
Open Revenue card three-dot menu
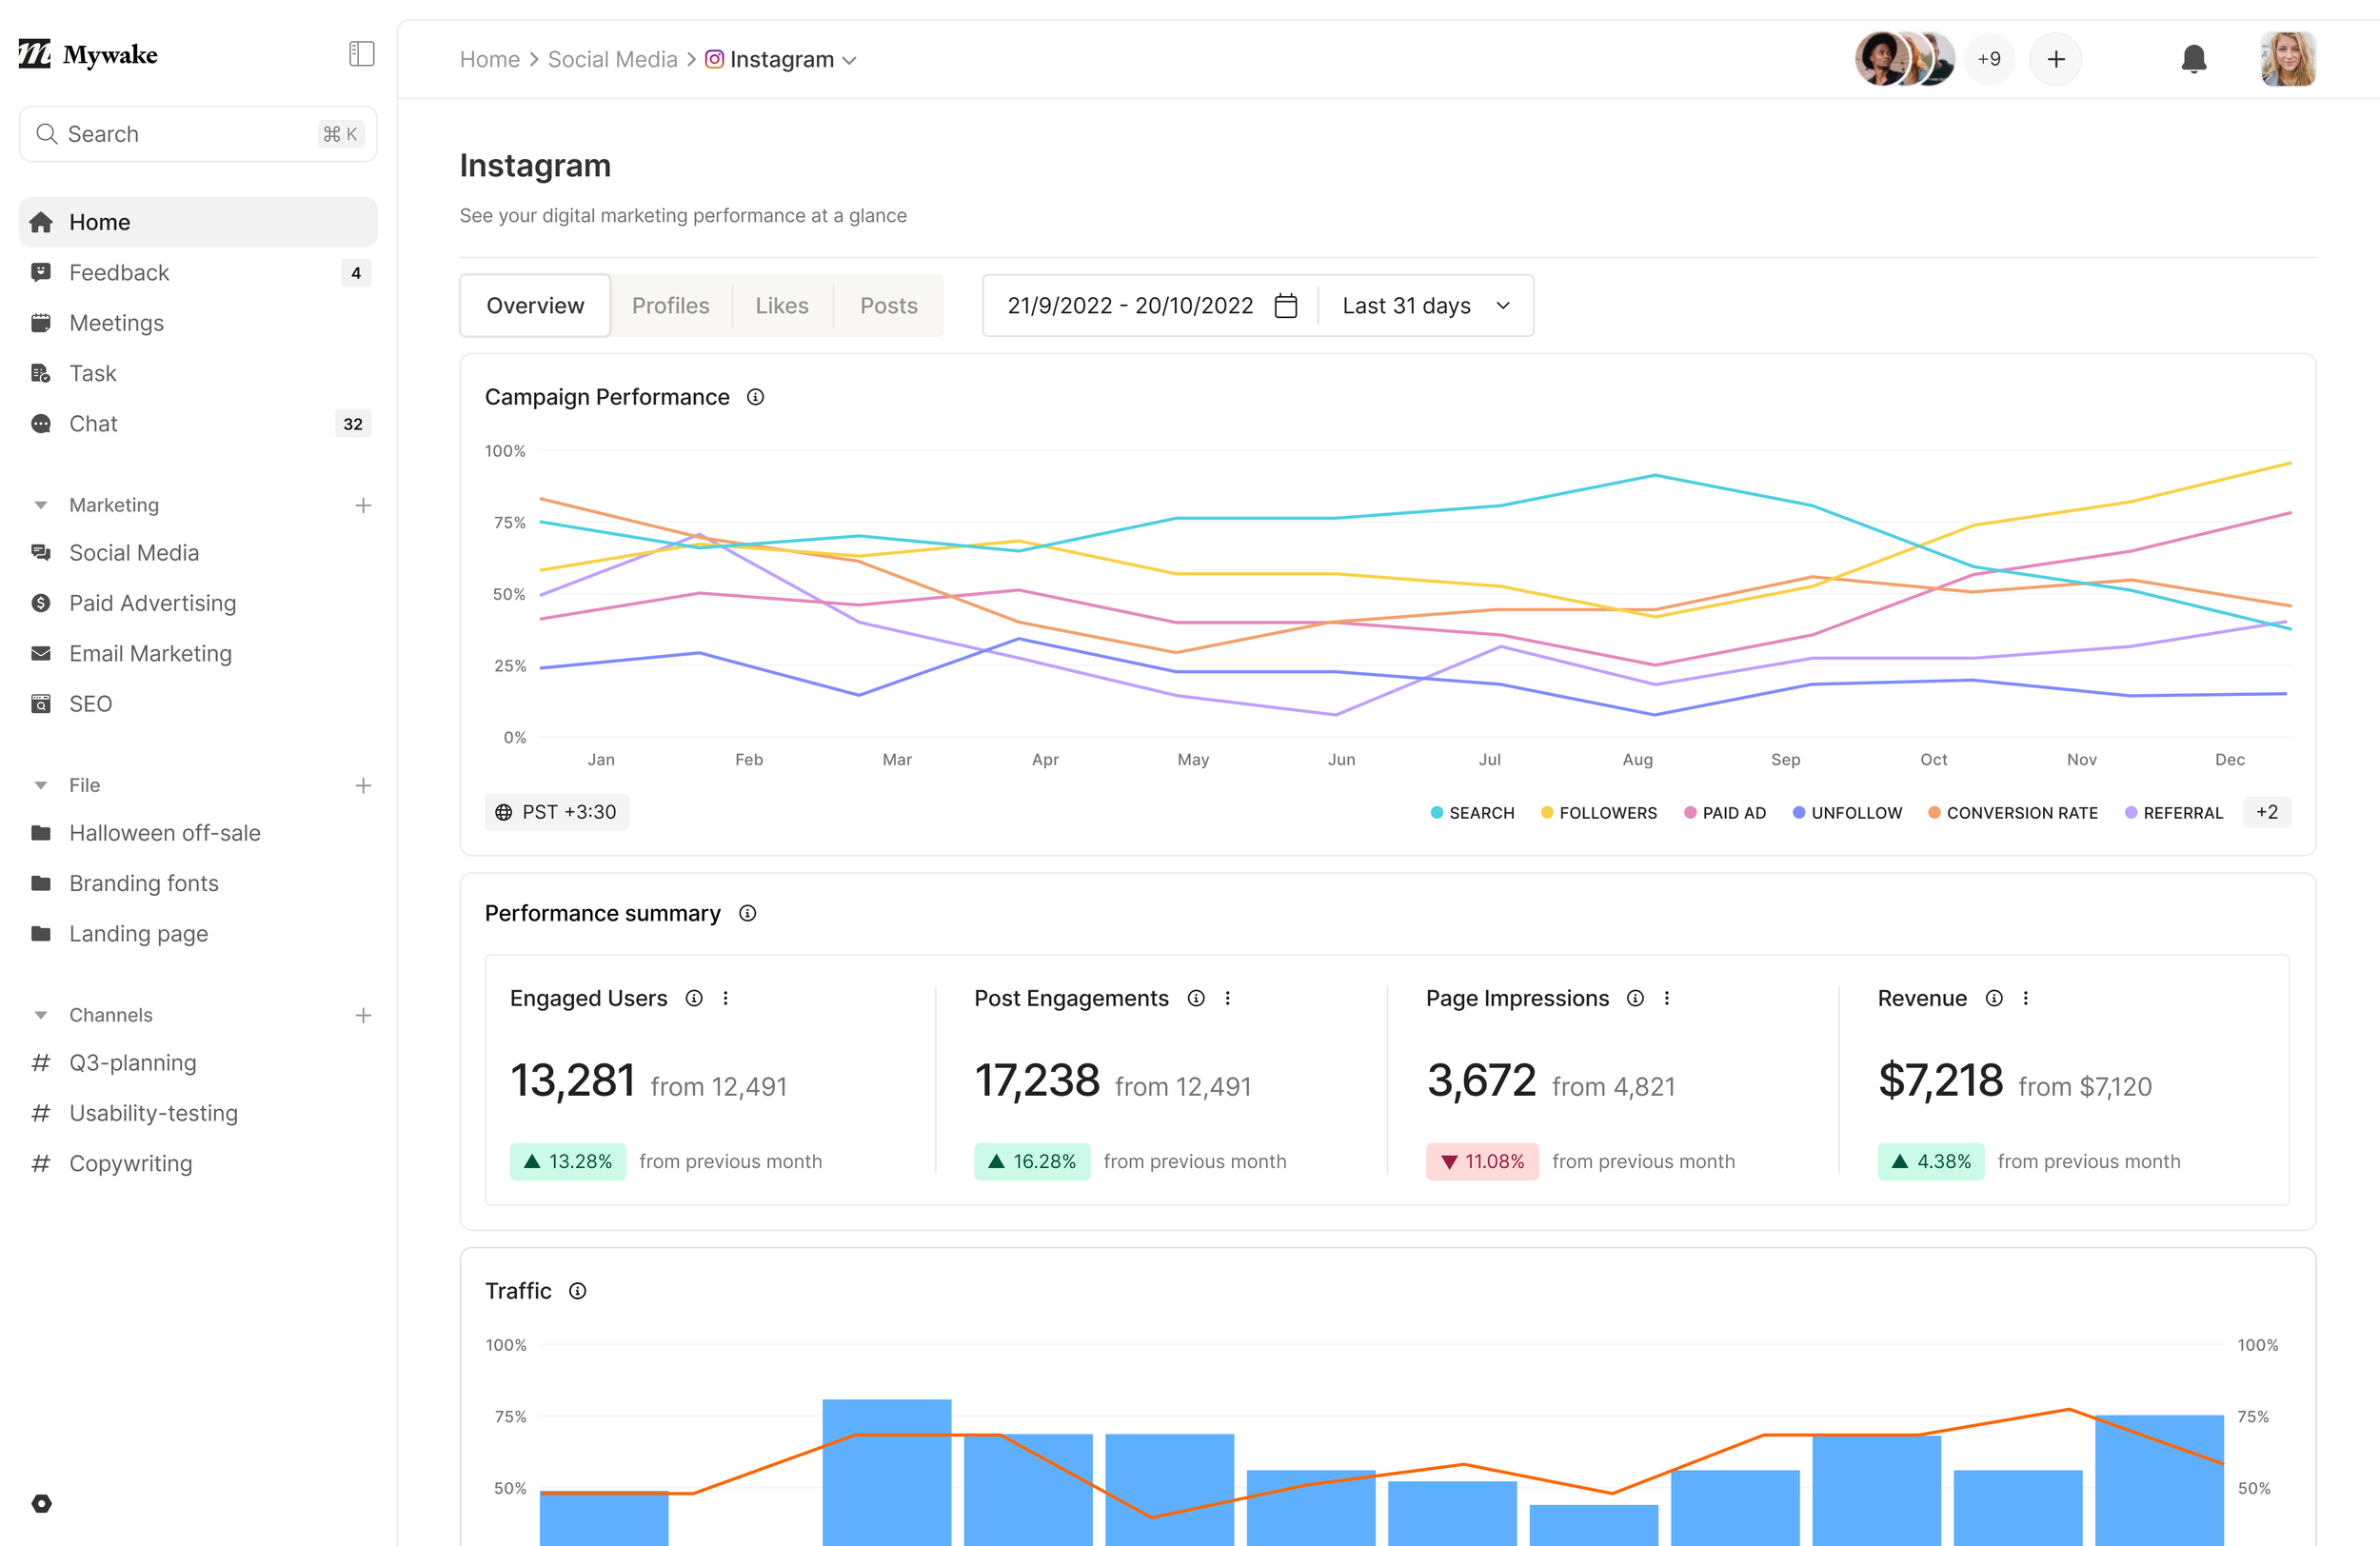2025,998
